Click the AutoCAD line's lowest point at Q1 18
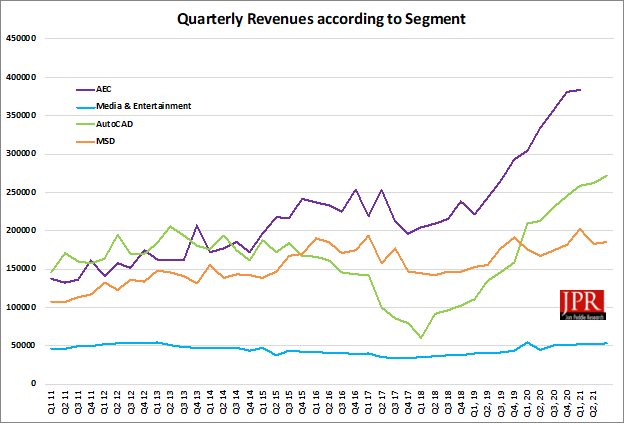624x424 pixels. click(421, 338)
